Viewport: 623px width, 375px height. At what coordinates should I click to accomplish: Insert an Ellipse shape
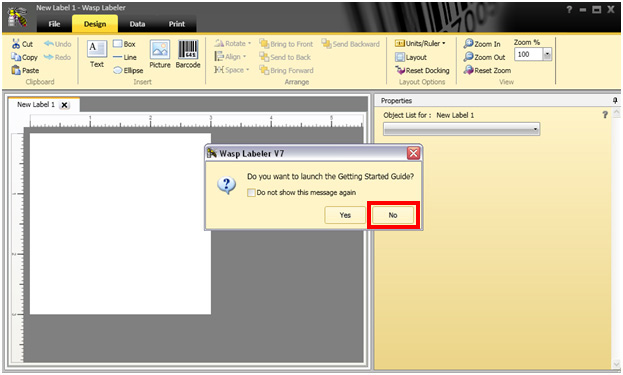[128, 70]
